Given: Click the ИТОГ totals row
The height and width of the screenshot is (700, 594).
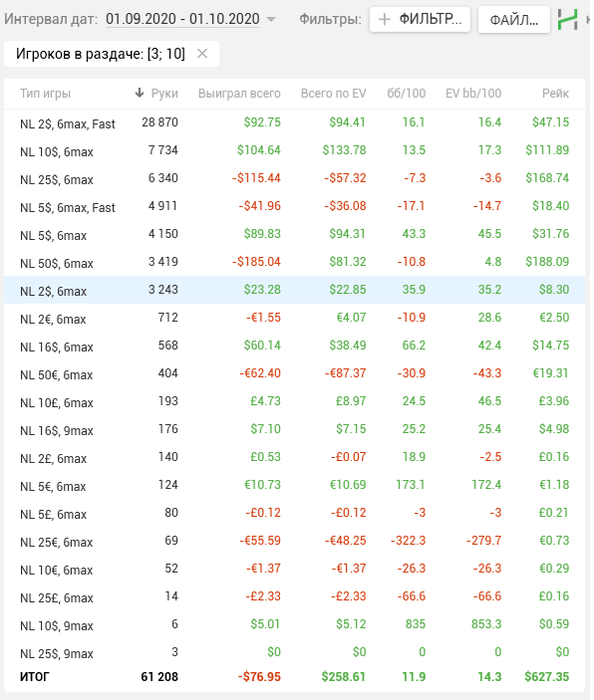Looking at the screenshot, I should (x=295, y=677).
